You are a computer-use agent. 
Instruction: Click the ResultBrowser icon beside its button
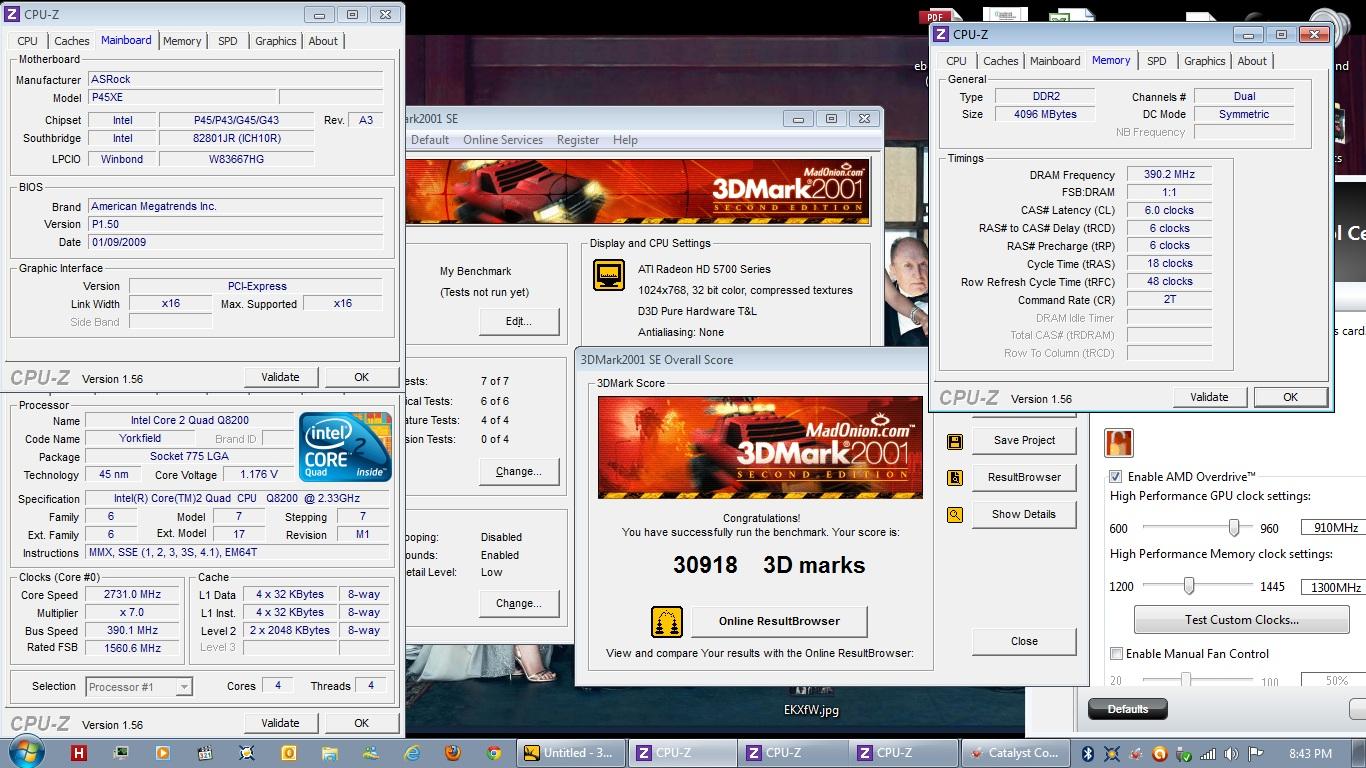click(x=955, y=478)
